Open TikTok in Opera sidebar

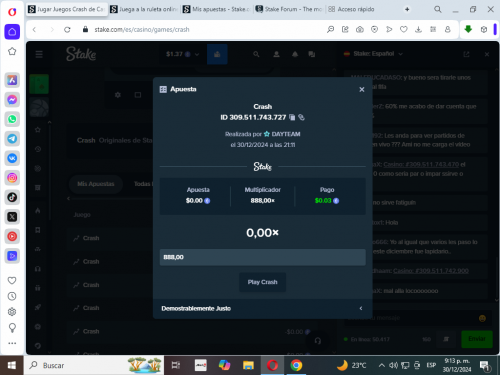tap(12, 197)
